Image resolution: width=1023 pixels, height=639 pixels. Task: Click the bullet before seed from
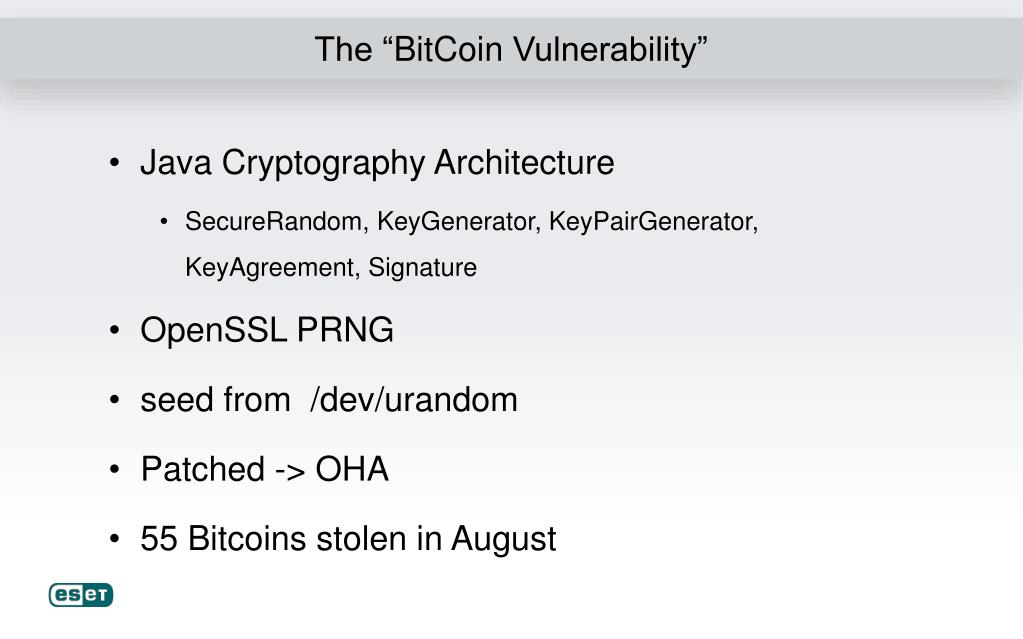click(115, 399)
